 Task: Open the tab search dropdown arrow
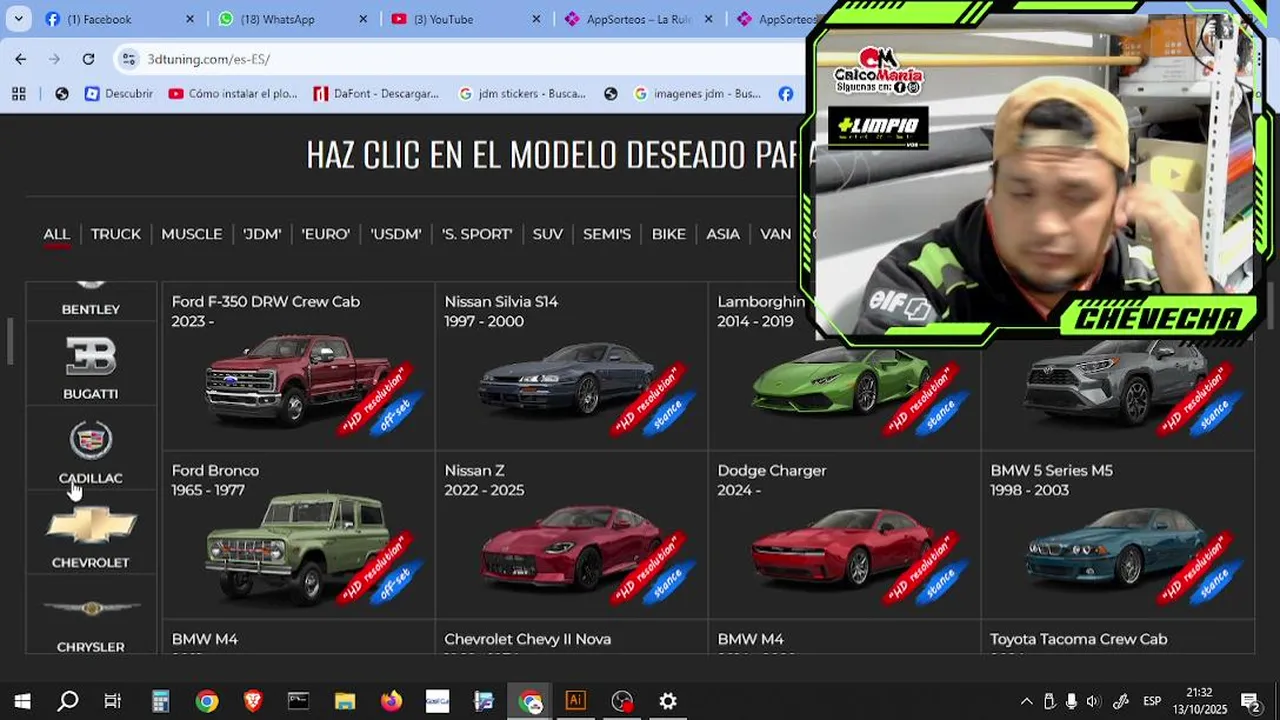click(18, 19)
